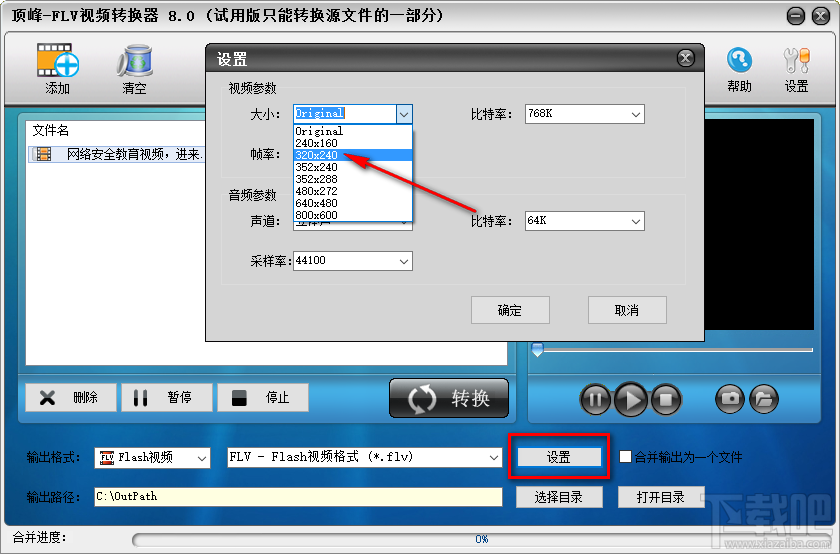Minimize the main converter window
Image resolution: width=840 pixels, height=554 pixels.
[796, 16]
